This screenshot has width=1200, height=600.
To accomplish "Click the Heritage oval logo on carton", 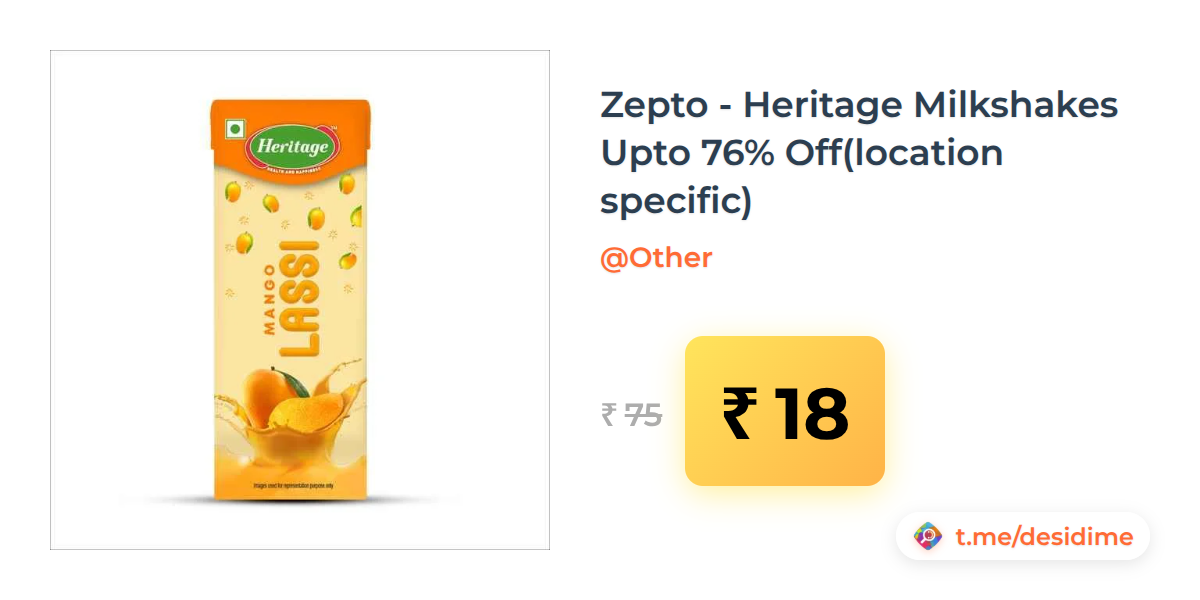I will pyautogui.click(x=292, y=146).
